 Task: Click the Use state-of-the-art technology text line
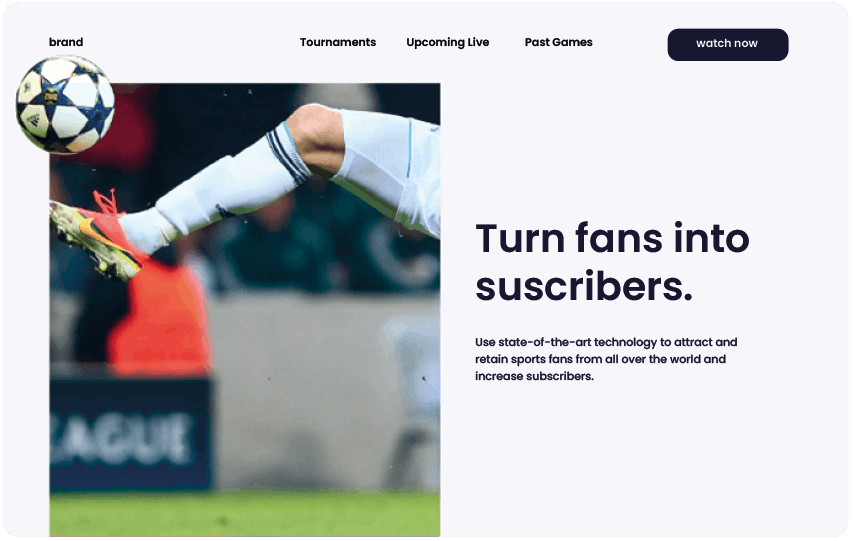(x=606, y=342)
